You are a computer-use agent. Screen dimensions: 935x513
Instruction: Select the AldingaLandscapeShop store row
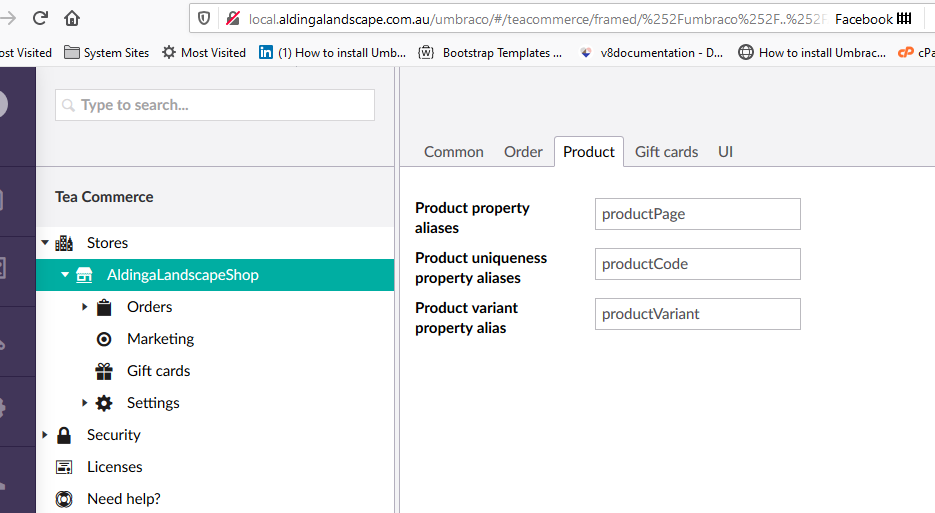tap(215, 275)
